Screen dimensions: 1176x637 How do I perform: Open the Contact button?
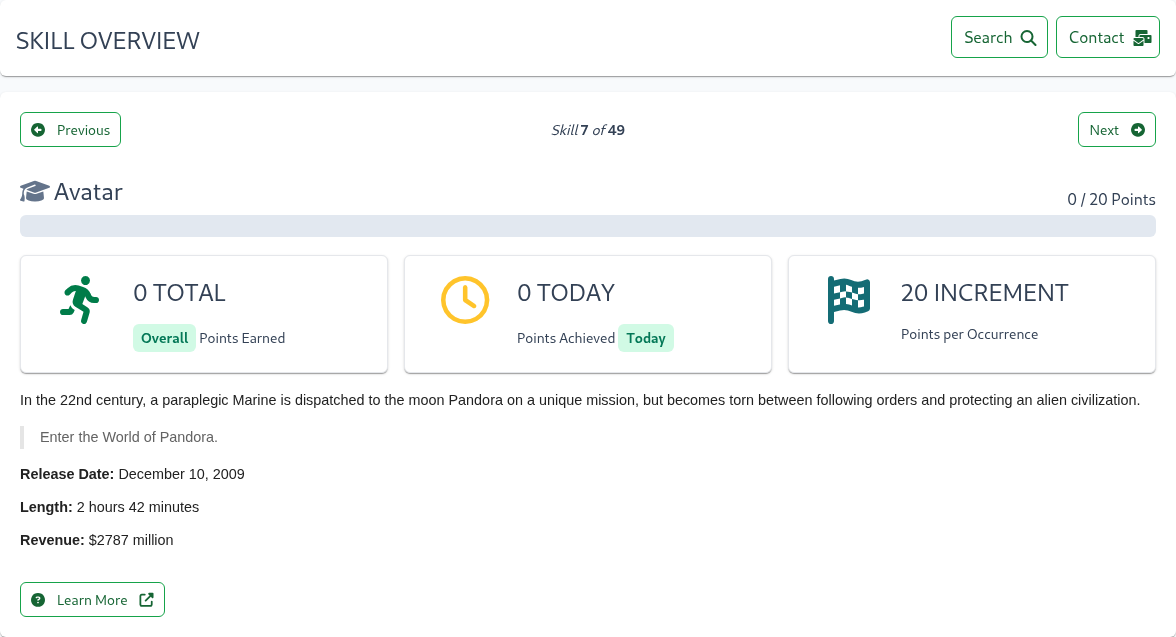click(1108, 37)
